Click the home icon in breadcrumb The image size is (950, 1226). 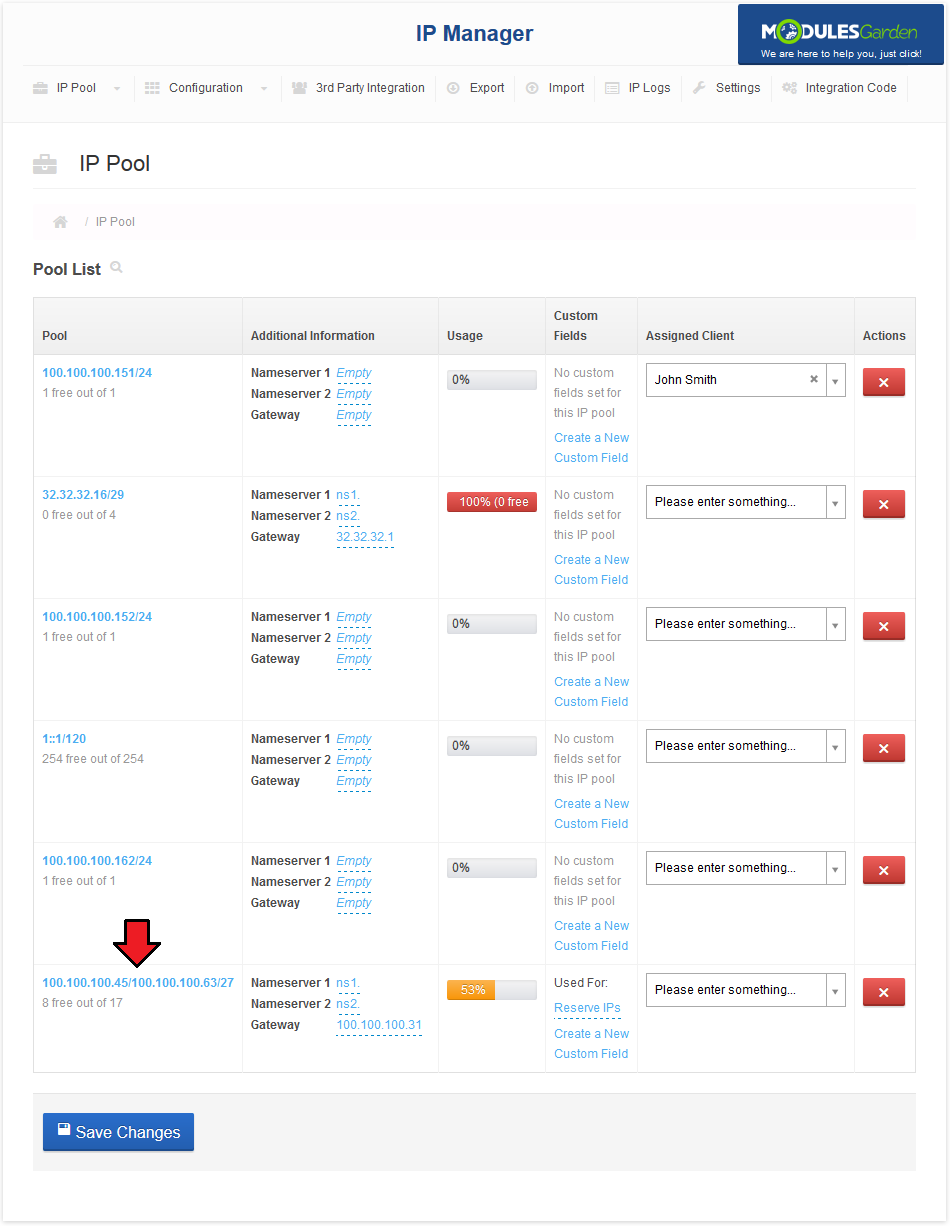60,222
